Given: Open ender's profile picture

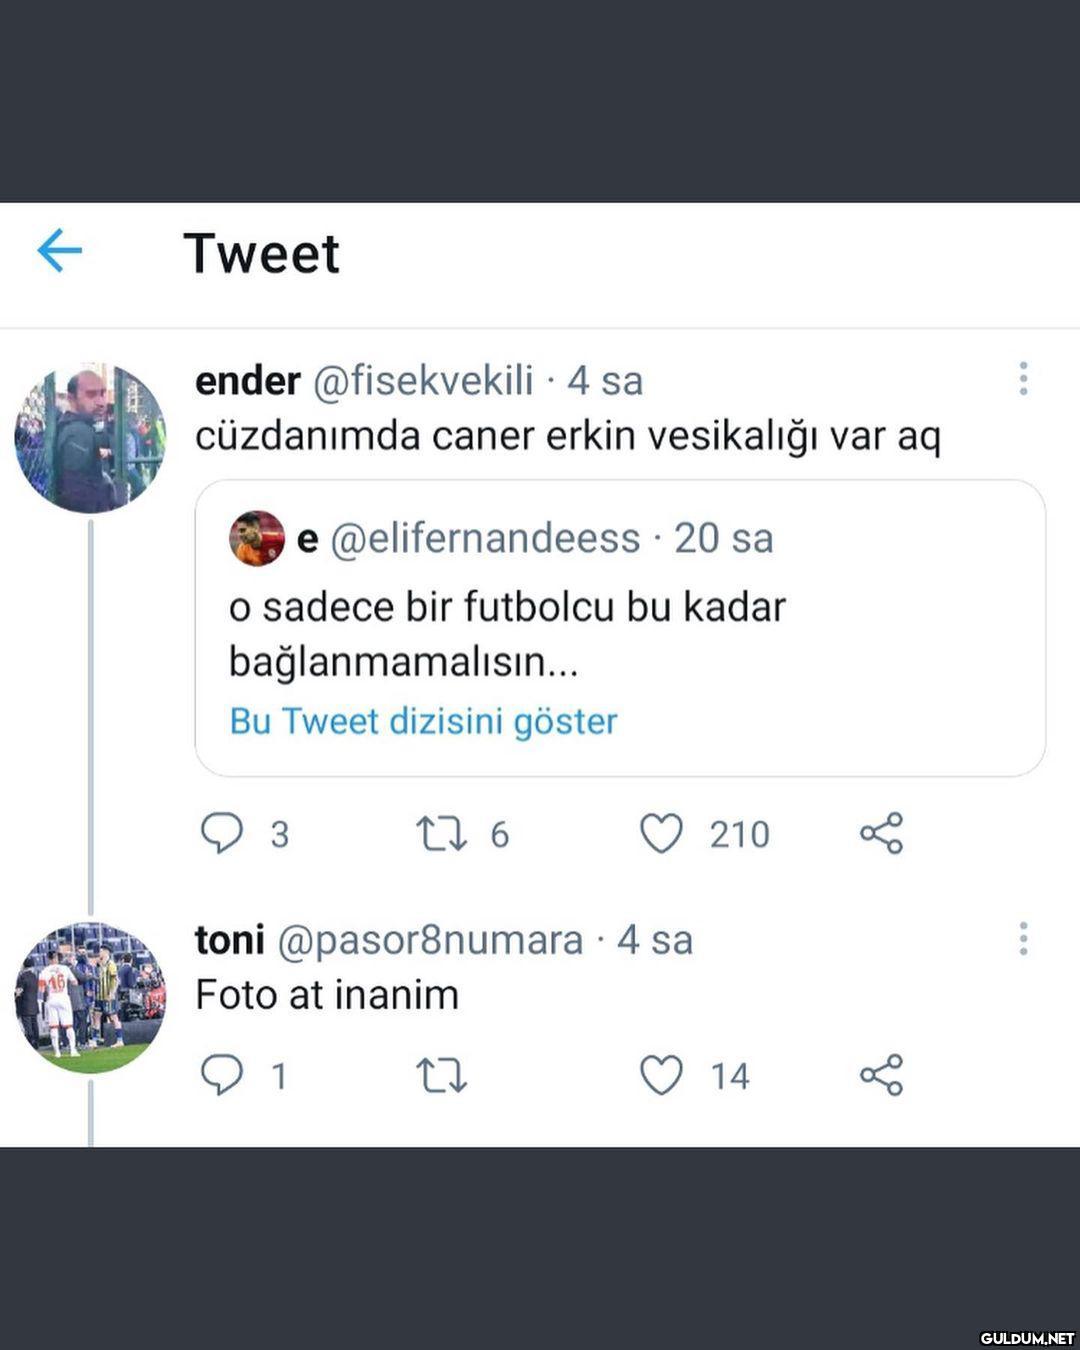Looking at the screenshot, I should [x=90, y=438].
